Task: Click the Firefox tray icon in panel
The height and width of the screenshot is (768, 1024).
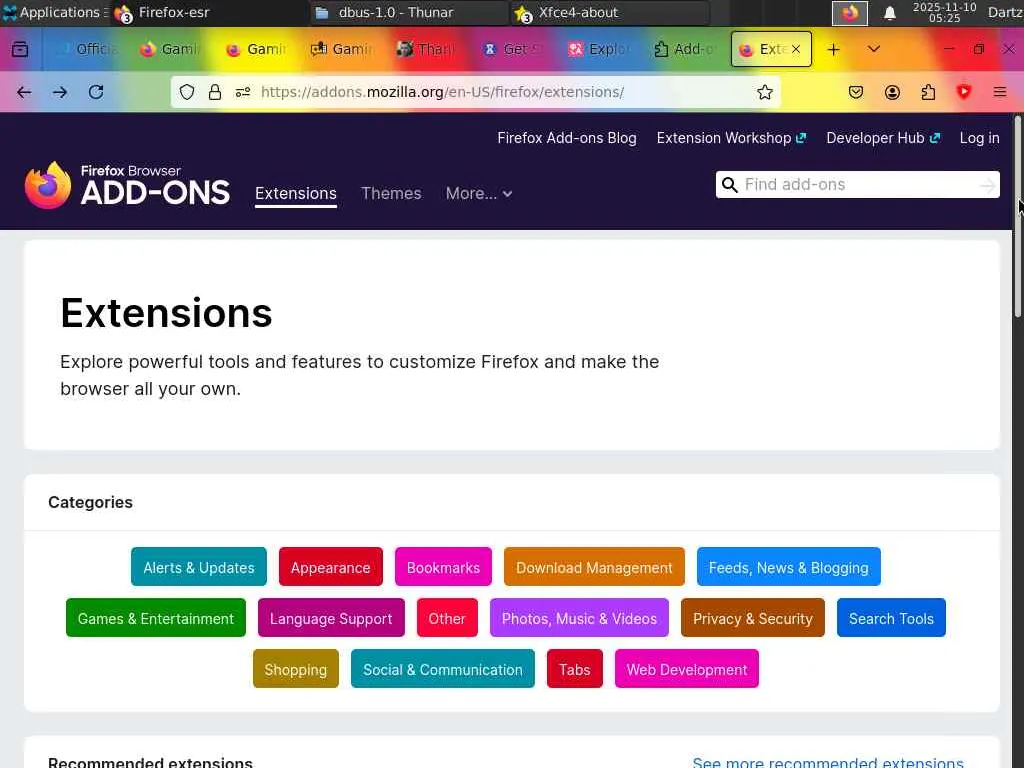Action: click(850, 13)
